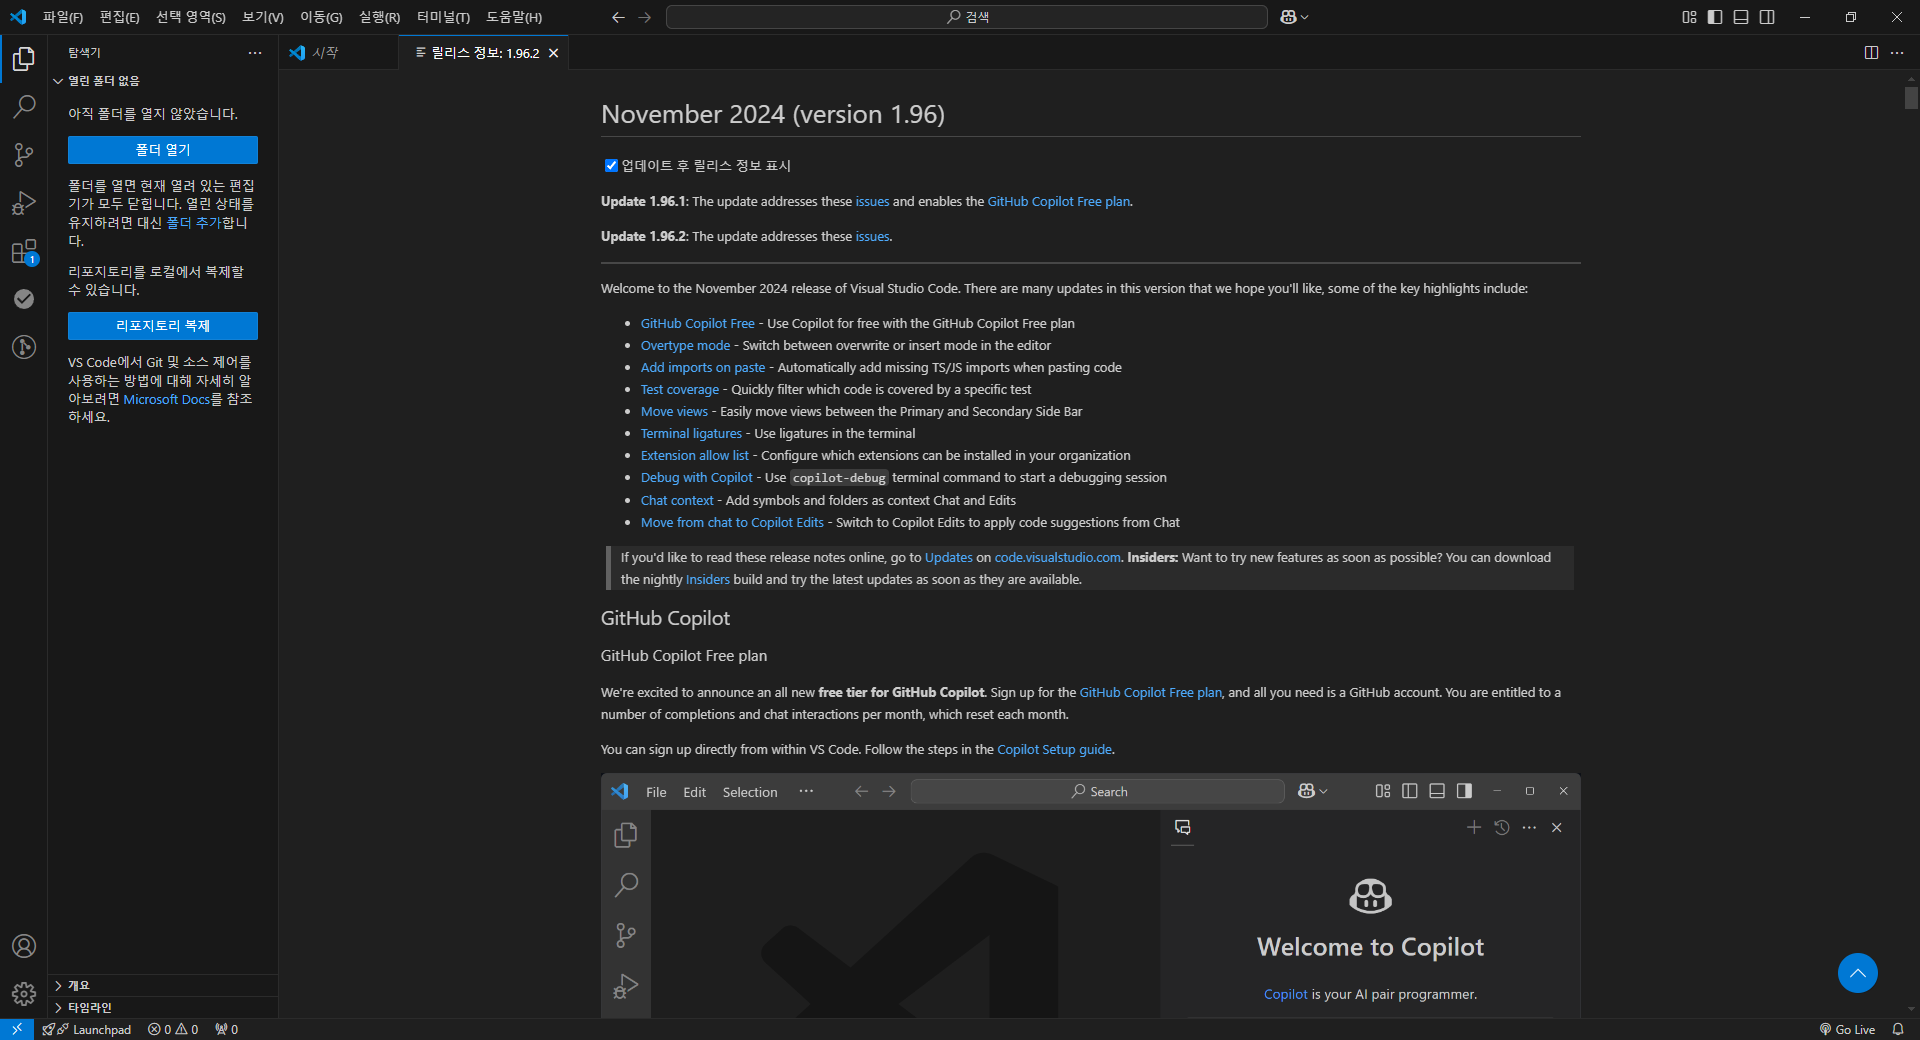Click the remote window status bar icon

tap(17, 1029)
